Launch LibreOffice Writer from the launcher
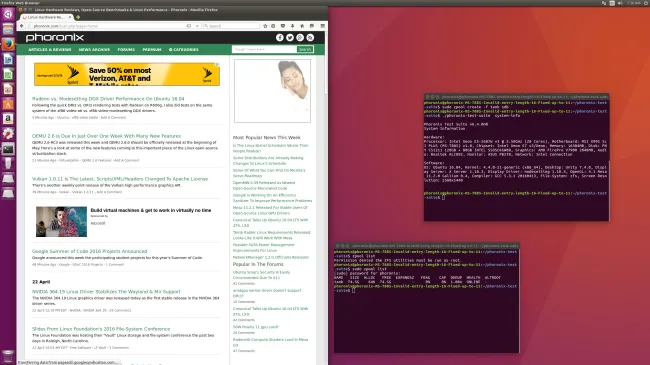Image resolution: width=650 pixels, height=365 pixels. pyautogui.click(x=8, y=59)
